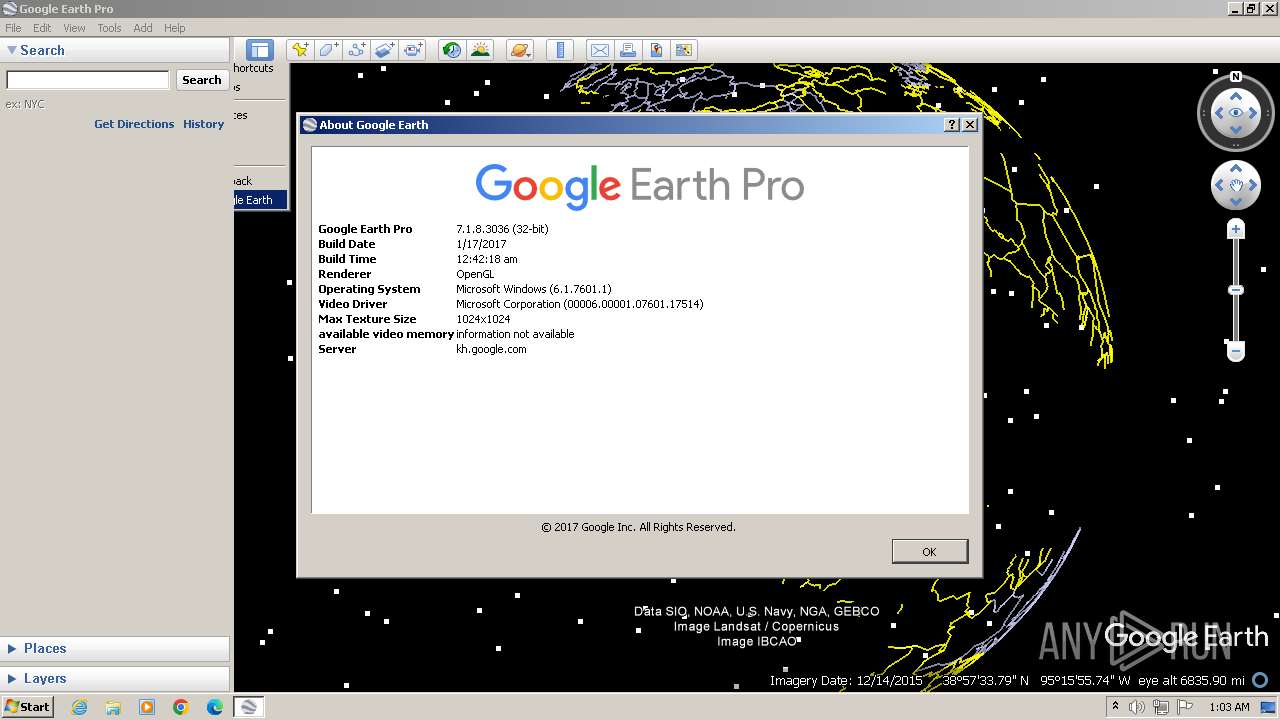The height and width of the screenshot is (720, 1280).
Task: Open the Tools menu
Action: [x=109, y=28]
